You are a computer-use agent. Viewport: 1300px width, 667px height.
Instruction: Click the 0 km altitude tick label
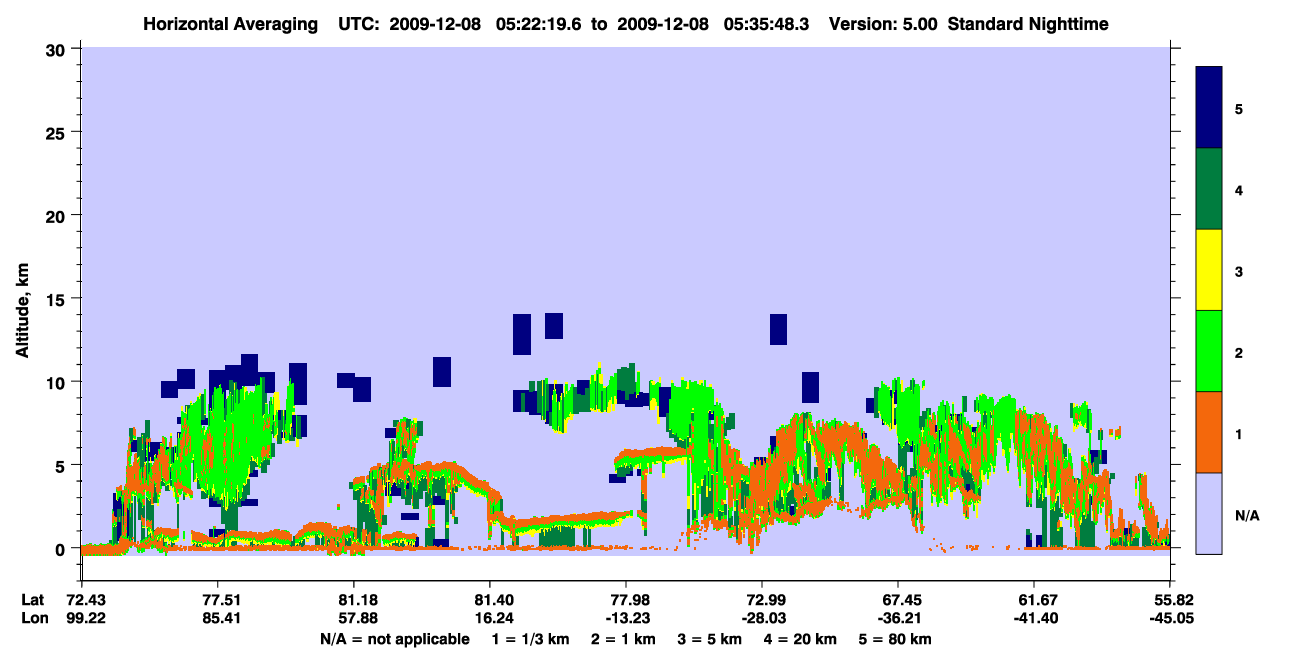62,549
